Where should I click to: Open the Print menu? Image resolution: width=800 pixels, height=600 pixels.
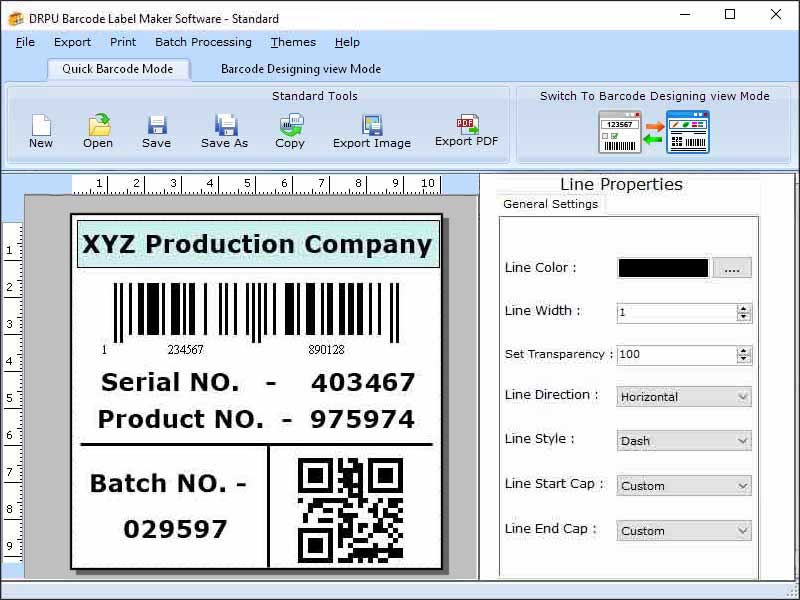click(x=123, y=42)
